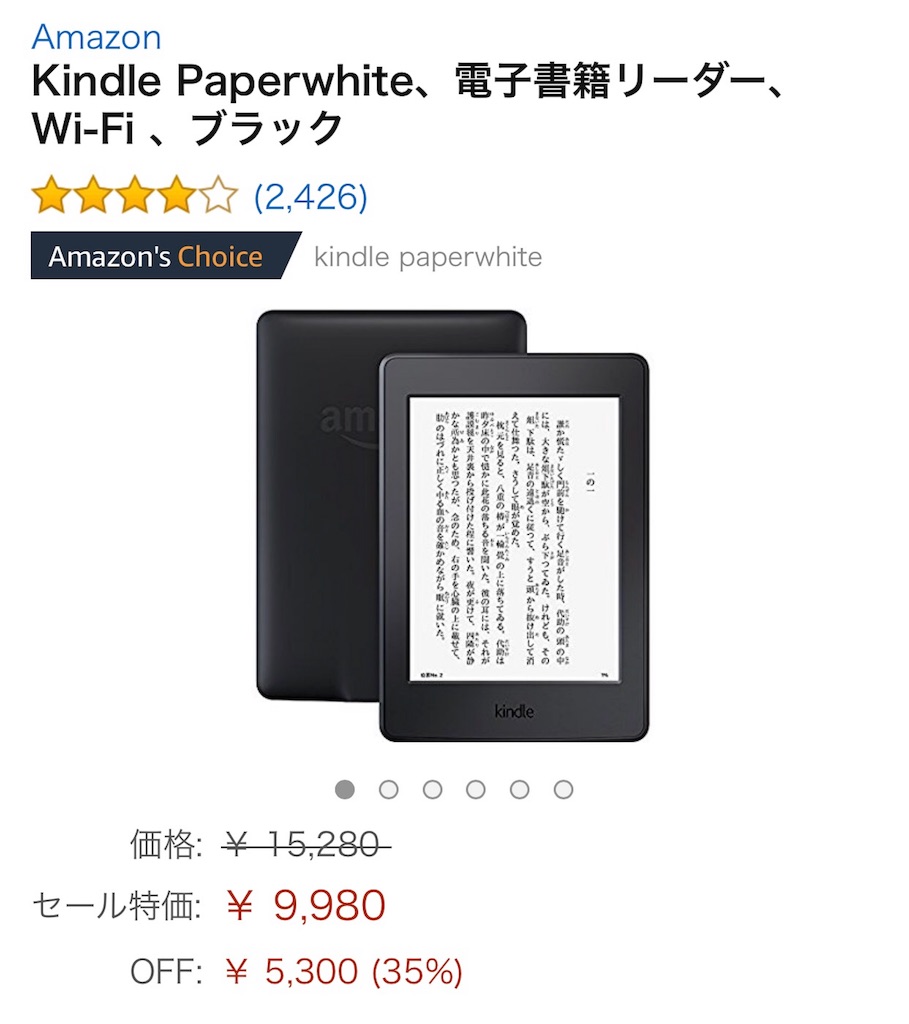The width and height of the screenshot is (909, 1024).
Task: Click the ¥5,300 (35%) discount amount
Action: pyautogui.click(x=343, y=971)
